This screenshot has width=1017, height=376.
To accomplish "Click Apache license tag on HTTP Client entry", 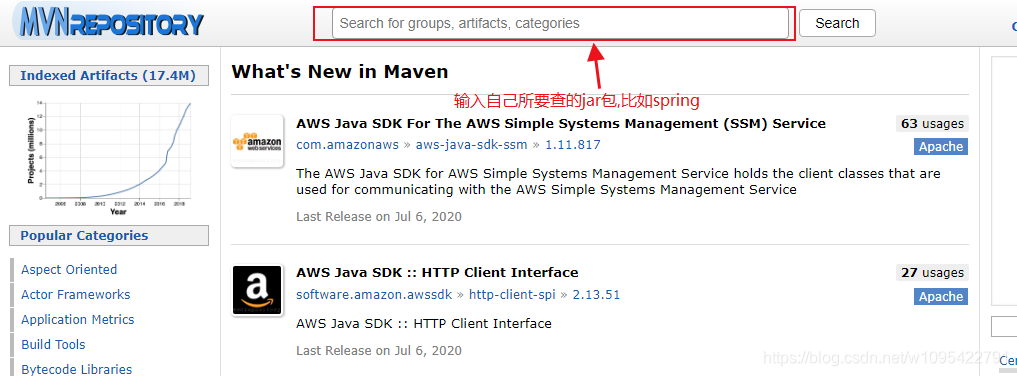I will 941,296.
